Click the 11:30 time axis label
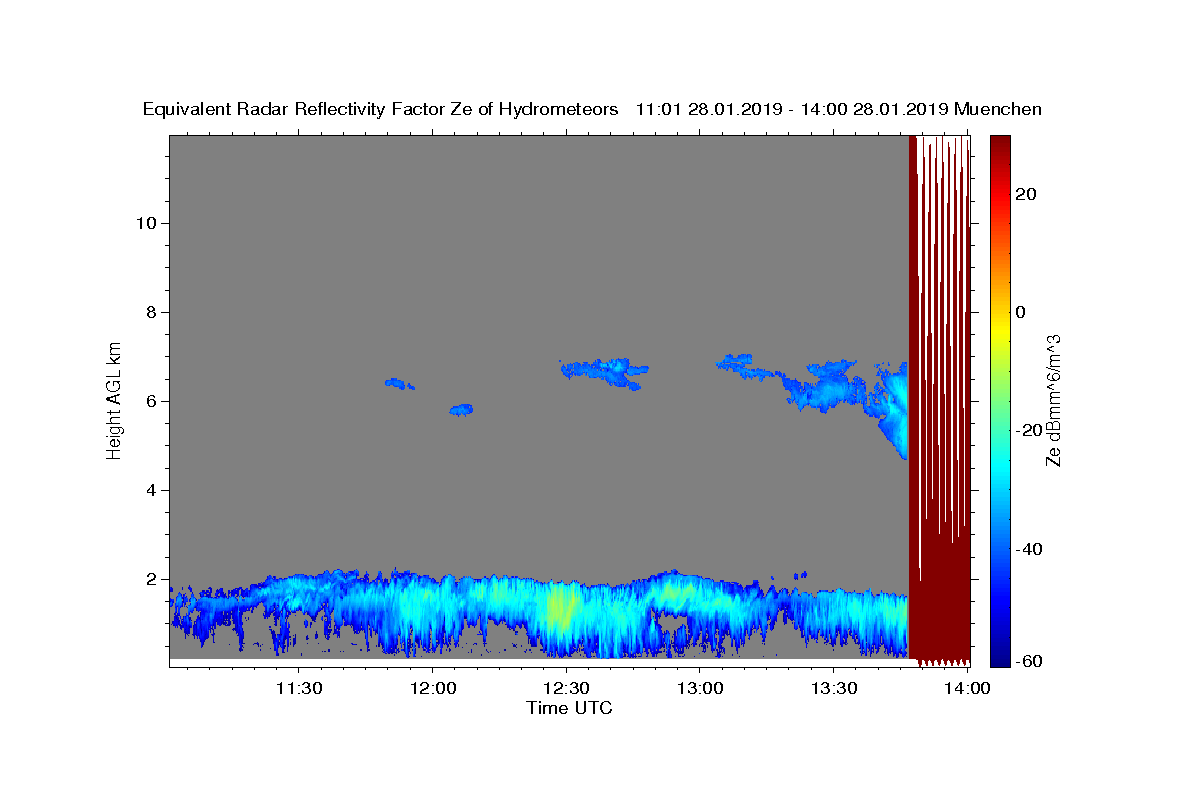This screenshot has height=800, width=1200. click(x=299, y=688)
